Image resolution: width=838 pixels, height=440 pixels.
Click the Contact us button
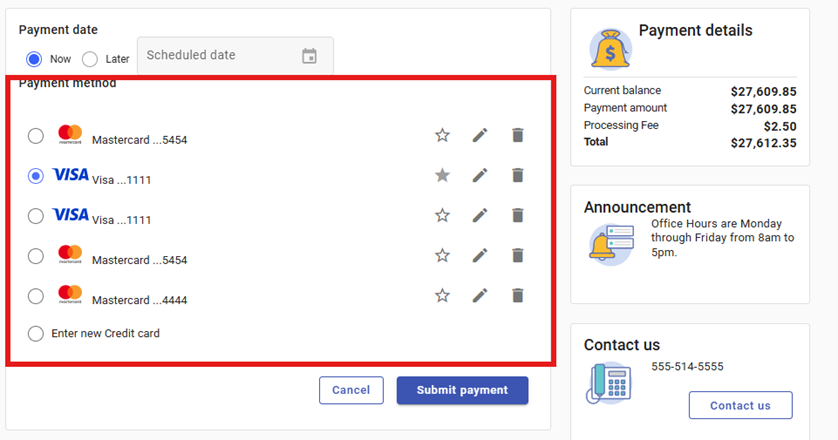tap(740, 405)
